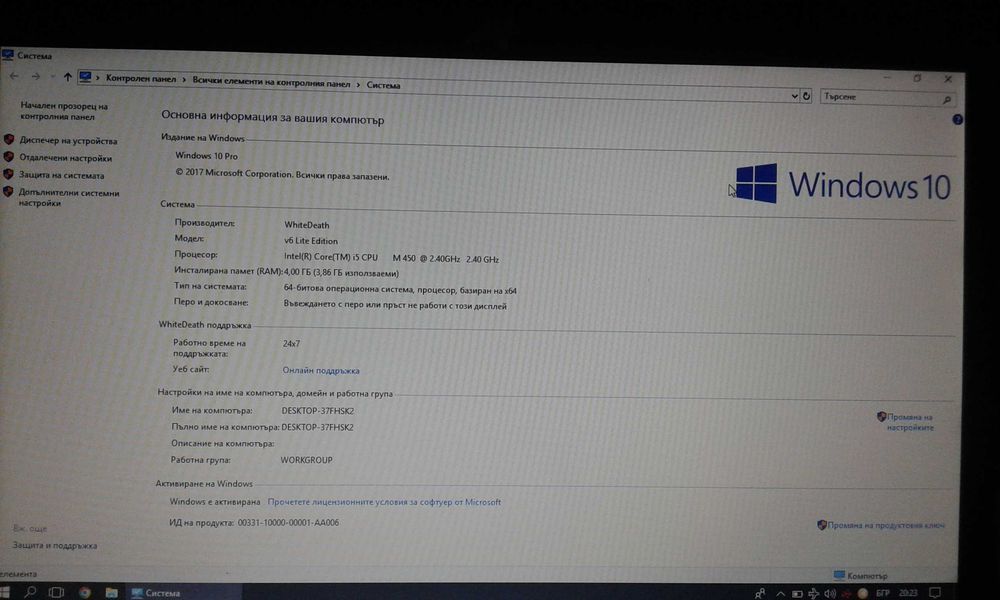Click 'Промяна на продуктовия ключ' link
The height and width of the screenshot is (600, 1000).
[x=886, y=525]
